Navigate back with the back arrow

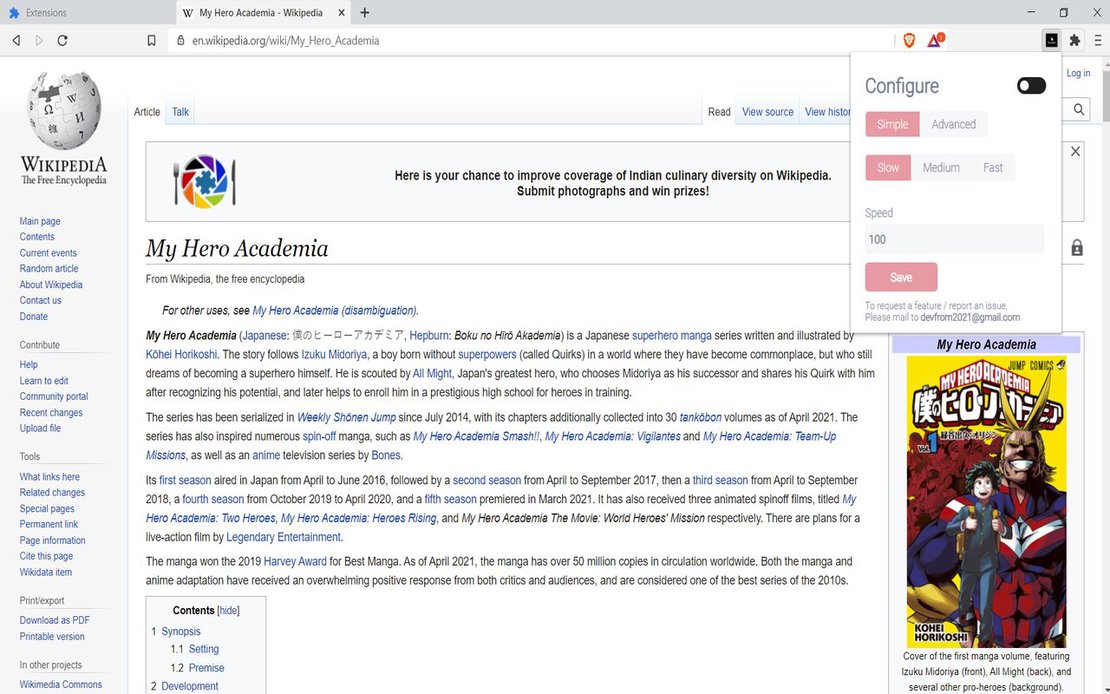pyautogui.click(x=15, y=40)
